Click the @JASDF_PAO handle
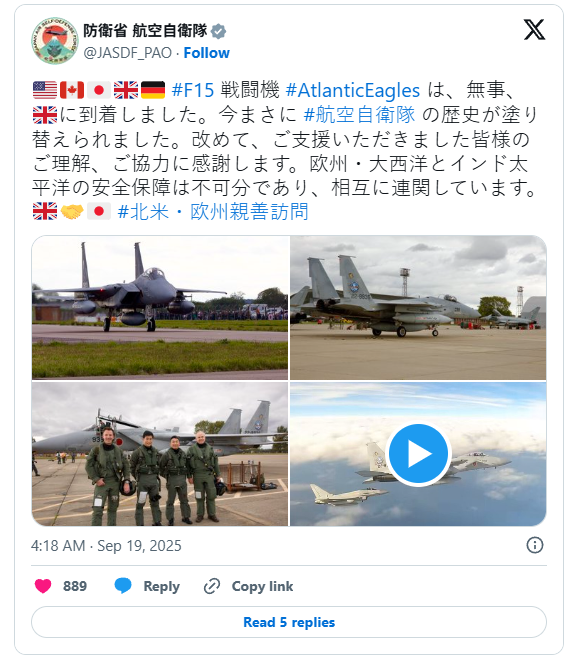 tap(127, 53)
